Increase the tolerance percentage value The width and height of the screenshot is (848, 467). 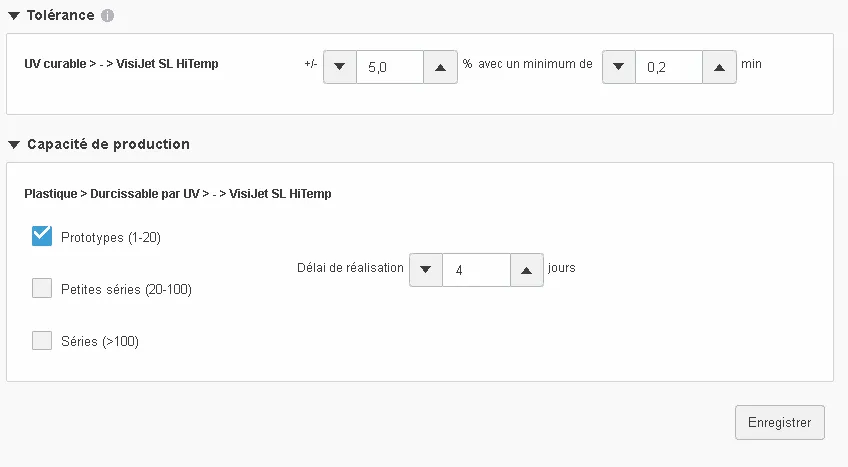440,66
